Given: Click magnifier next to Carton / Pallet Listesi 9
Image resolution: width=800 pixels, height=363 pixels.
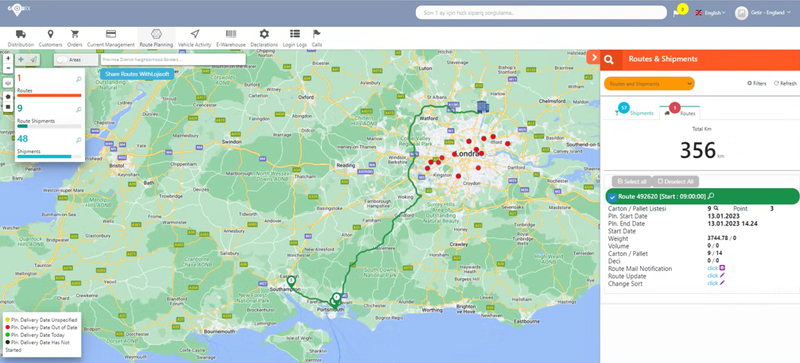Looking at the screenshot, I should coord(716,208).
